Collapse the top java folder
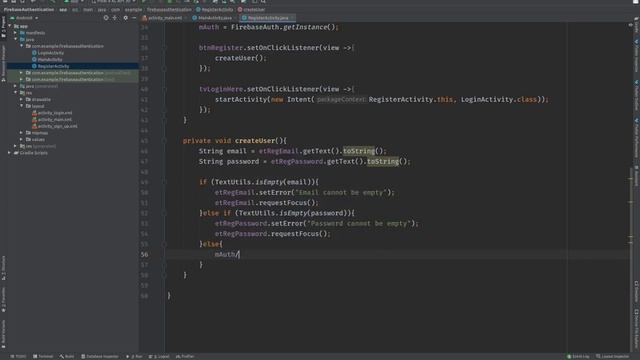The image size is (640, 360). coord(16,40)
